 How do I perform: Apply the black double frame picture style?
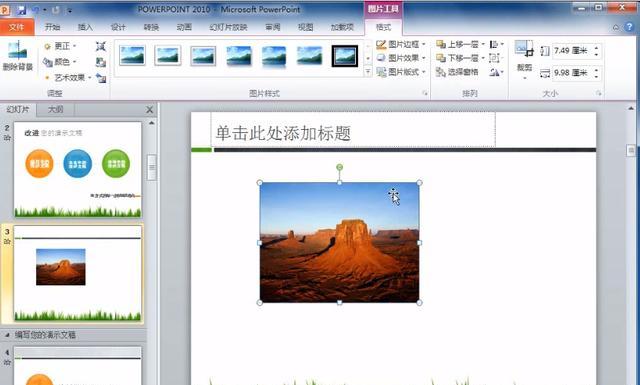tap(344, 56)
